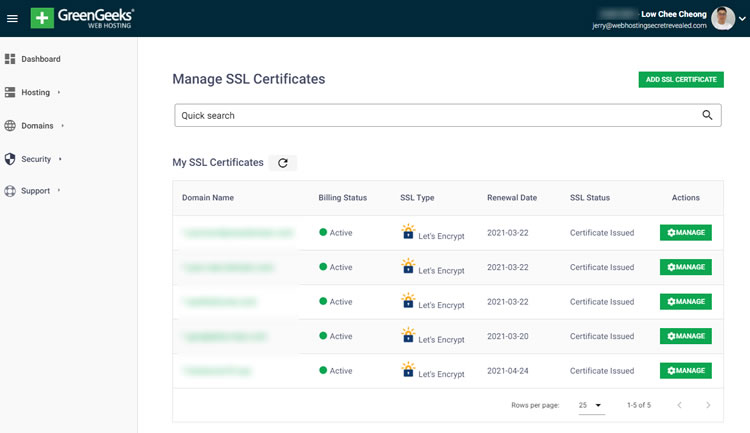The height and width of the screenshot is (433, 750).
Task: Click the Dashboard sidebar icon
Action: click(x=10, y=59)
